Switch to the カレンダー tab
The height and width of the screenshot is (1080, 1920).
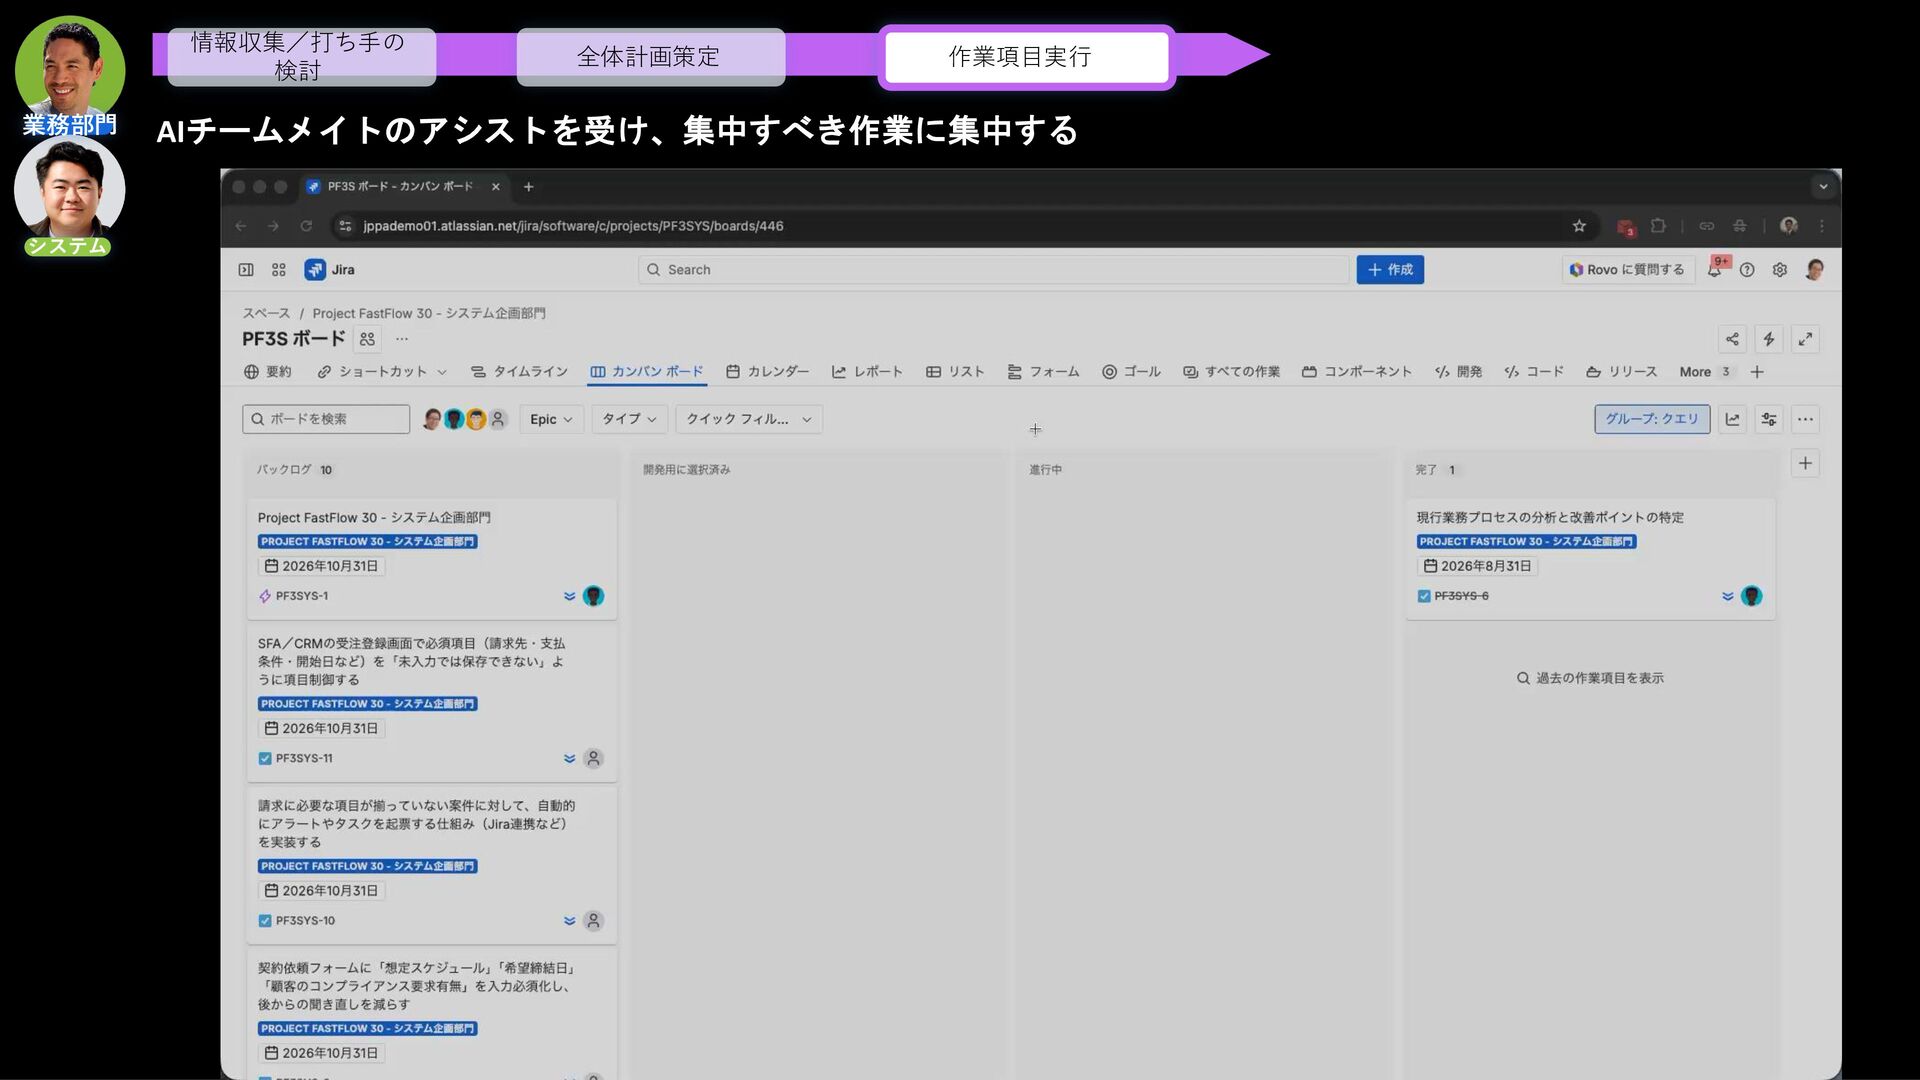(x=767, y=372)
